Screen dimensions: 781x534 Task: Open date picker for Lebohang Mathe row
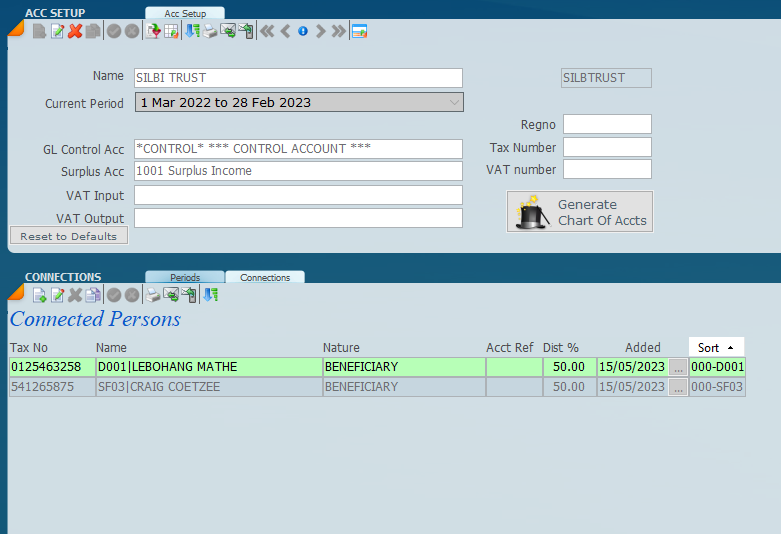tap(679, 367)
